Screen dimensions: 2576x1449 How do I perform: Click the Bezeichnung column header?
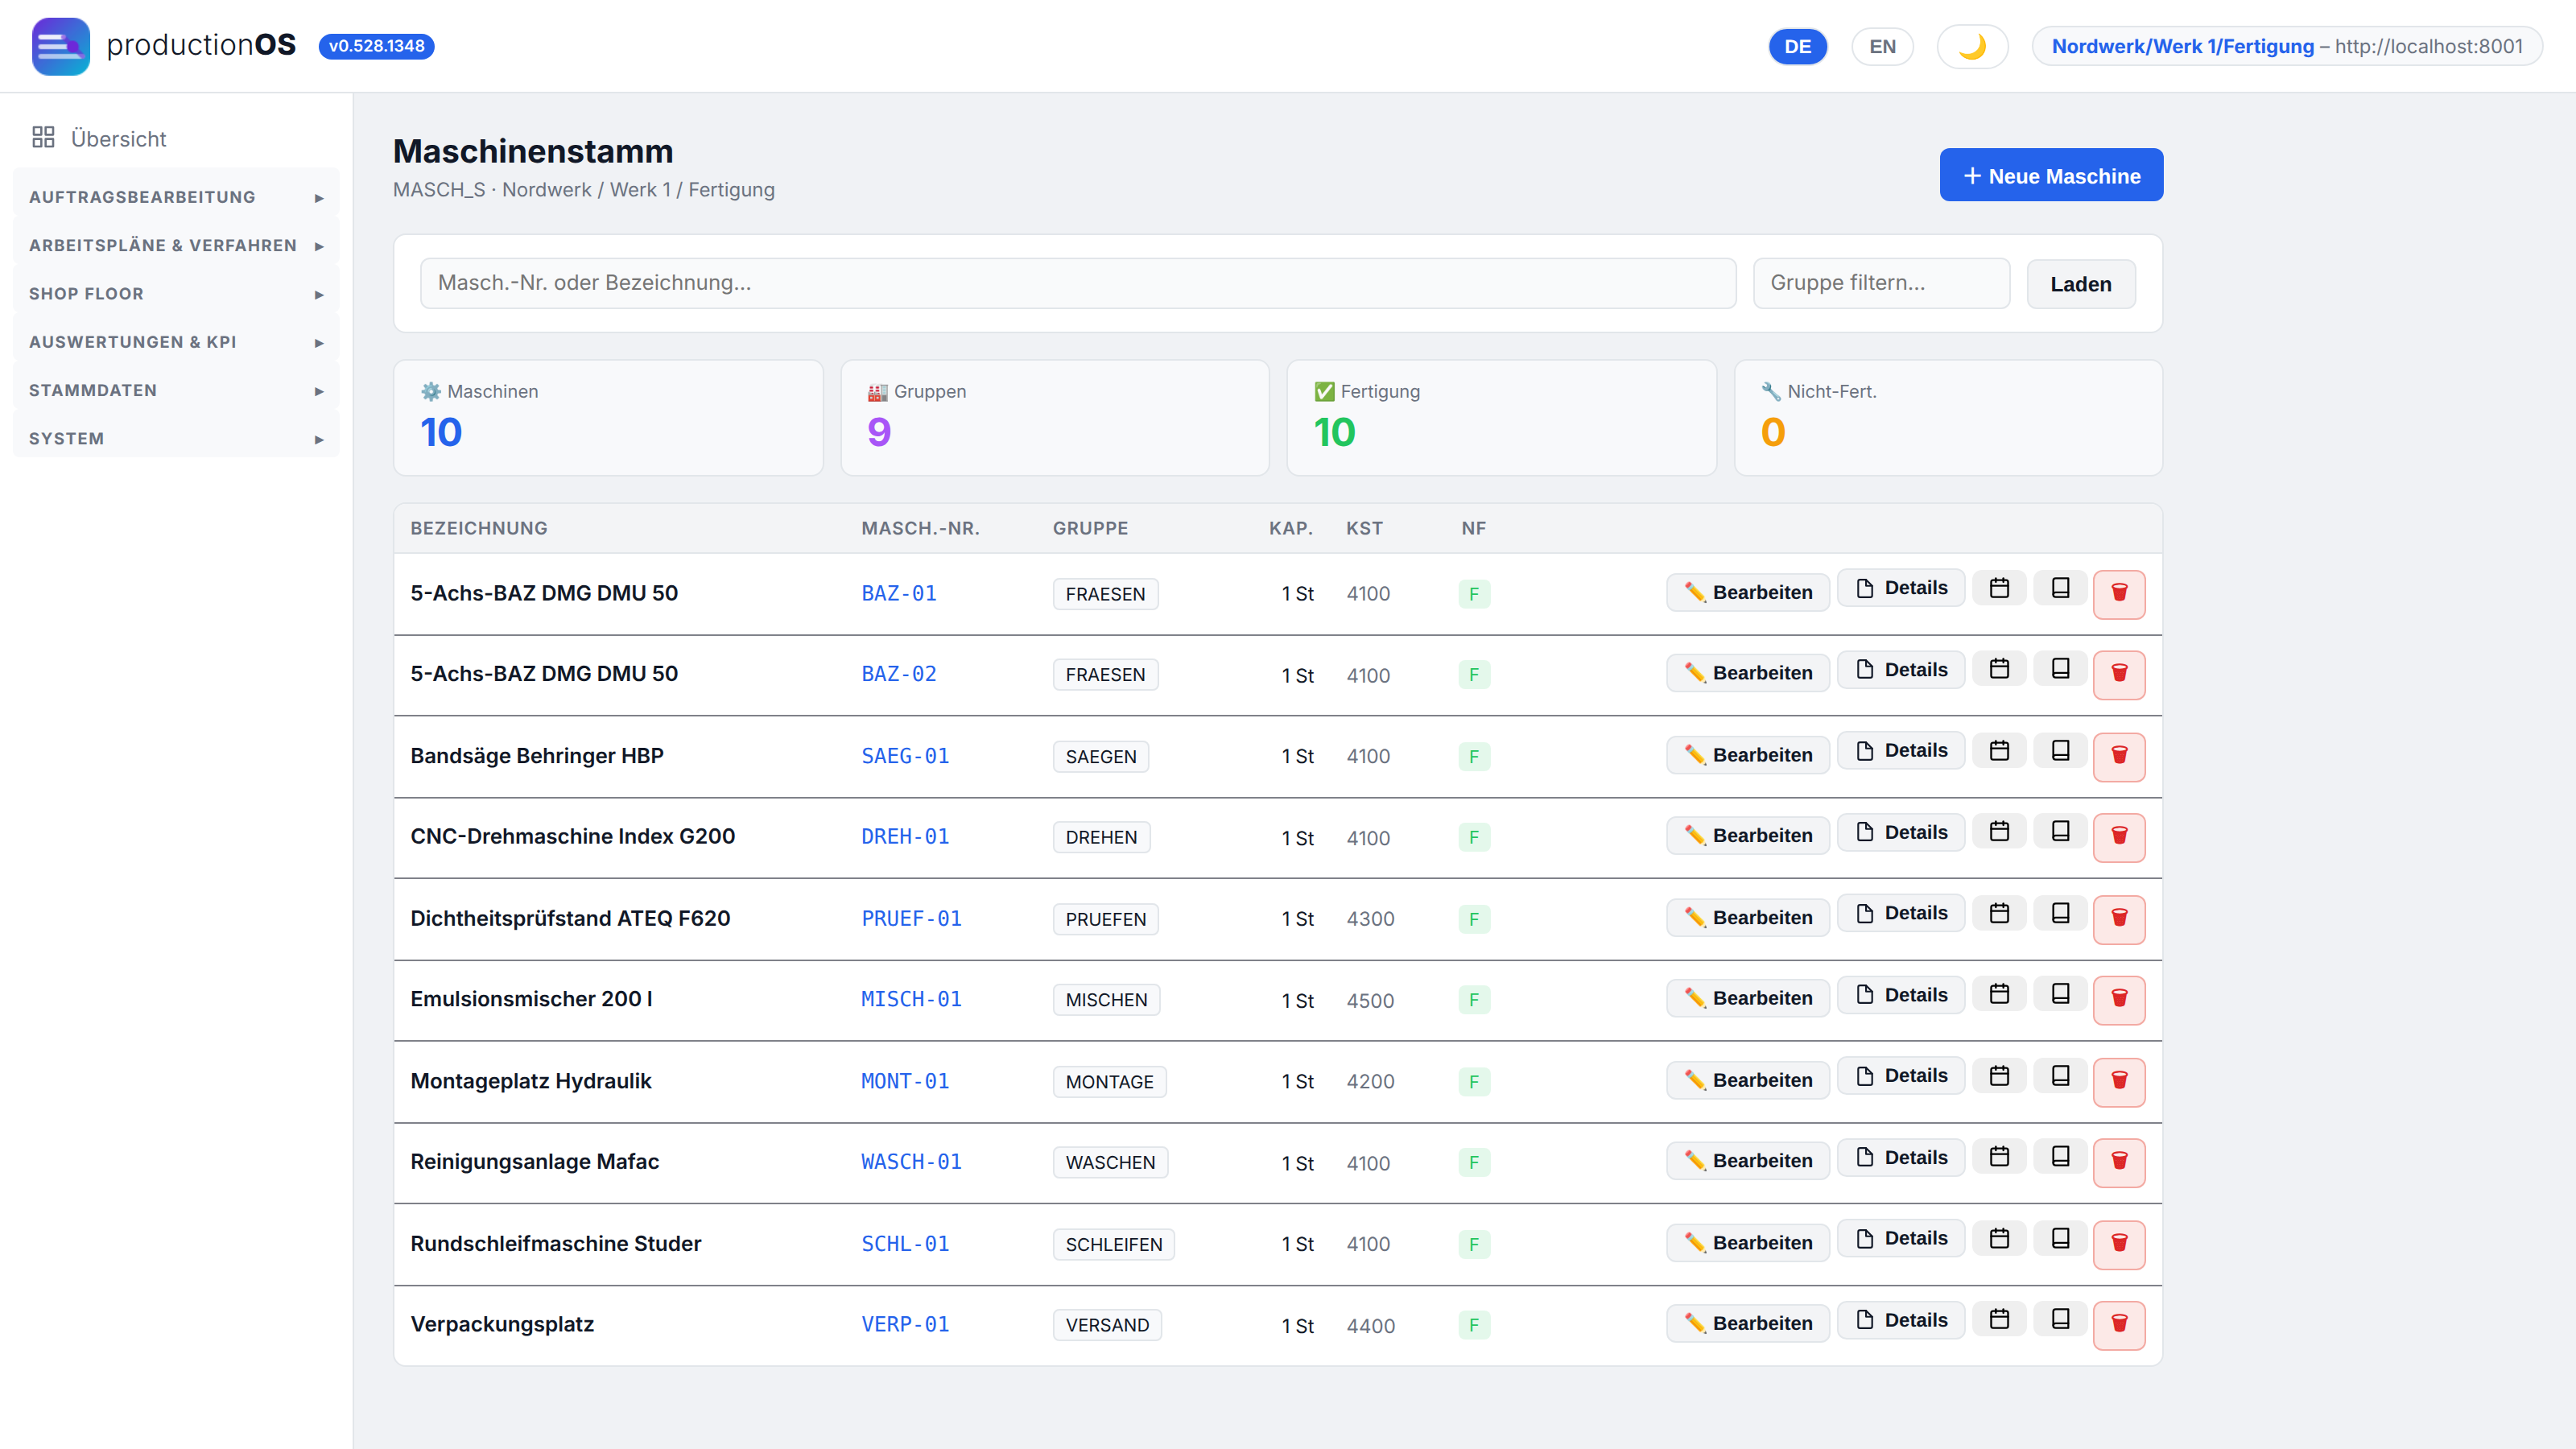[479, 528]
